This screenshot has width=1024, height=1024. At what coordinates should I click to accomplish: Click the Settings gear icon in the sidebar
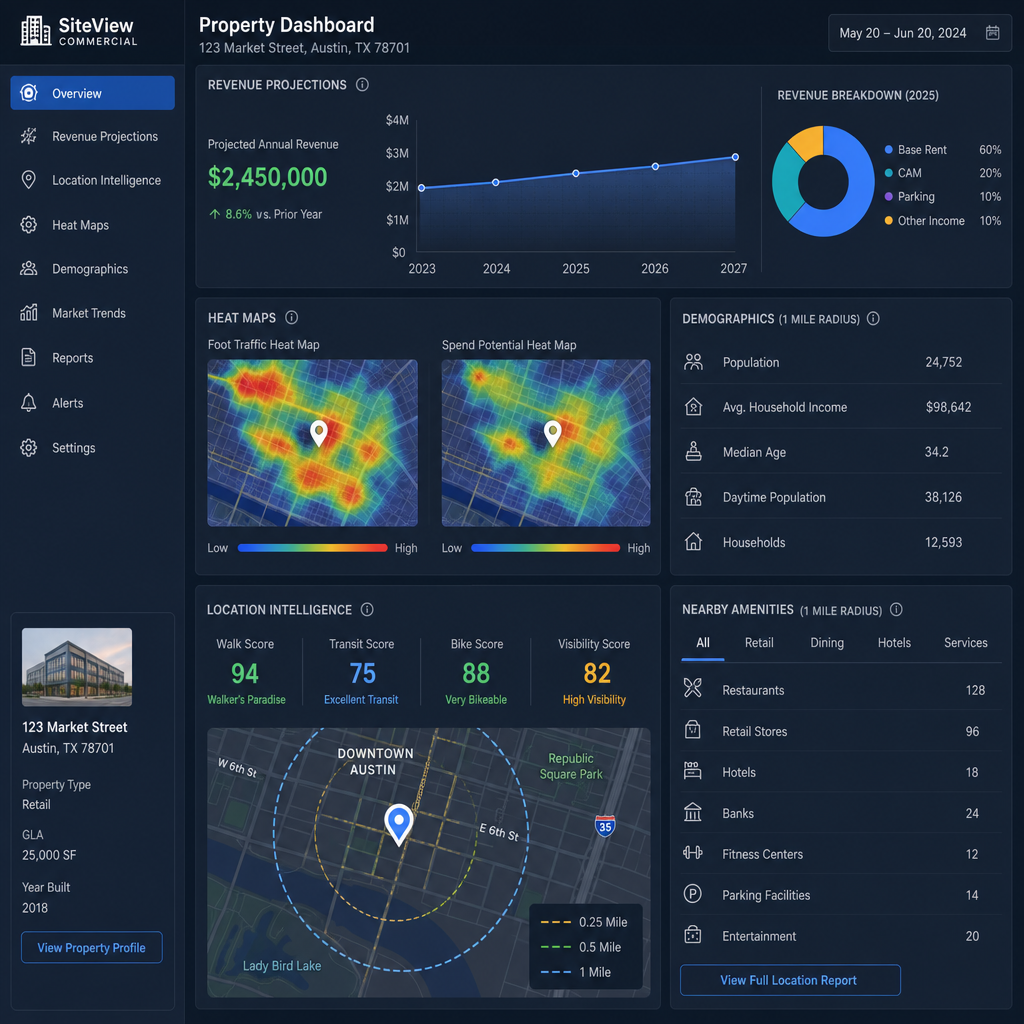[29, 447]
